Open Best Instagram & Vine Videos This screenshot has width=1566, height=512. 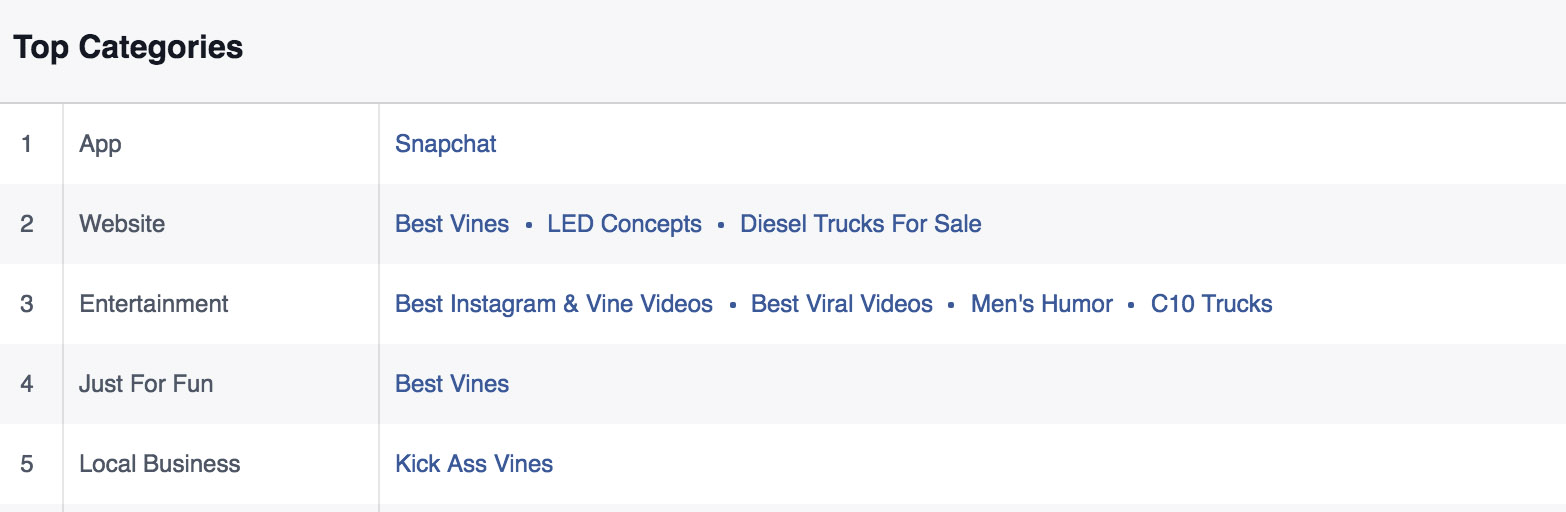tap(554, 304)
